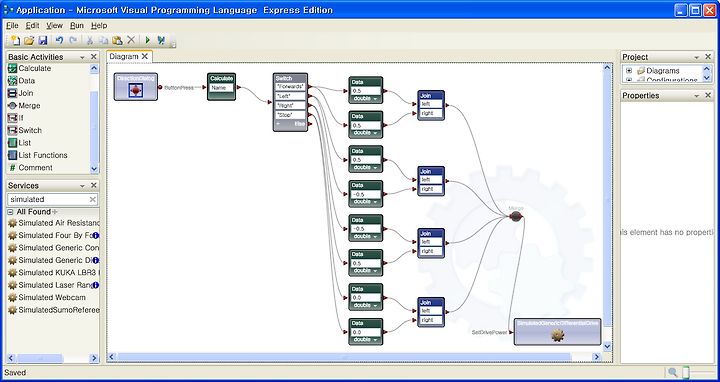Select Simulated KUKA LBR3 service

pos(53,273)
